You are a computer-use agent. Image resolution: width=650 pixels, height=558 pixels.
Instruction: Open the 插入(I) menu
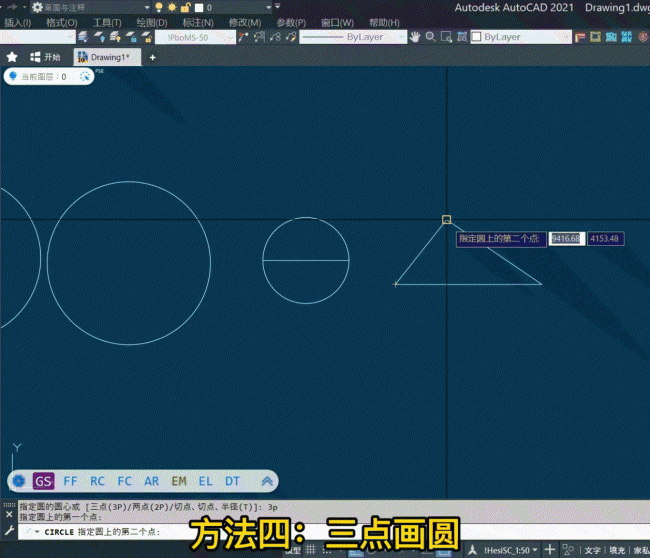pos(17,23)
